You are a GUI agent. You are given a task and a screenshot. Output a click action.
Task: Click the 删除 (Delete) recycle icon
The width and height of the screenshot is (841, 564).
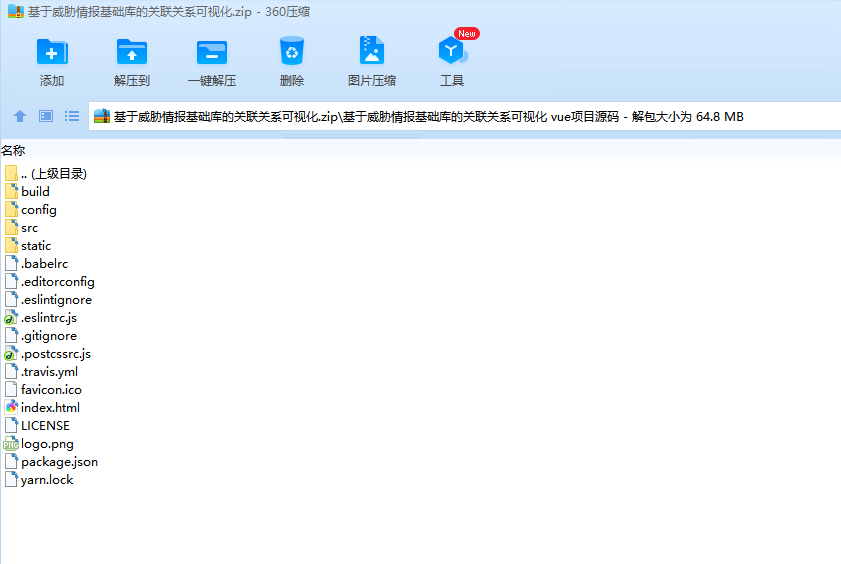click(292, 51)
